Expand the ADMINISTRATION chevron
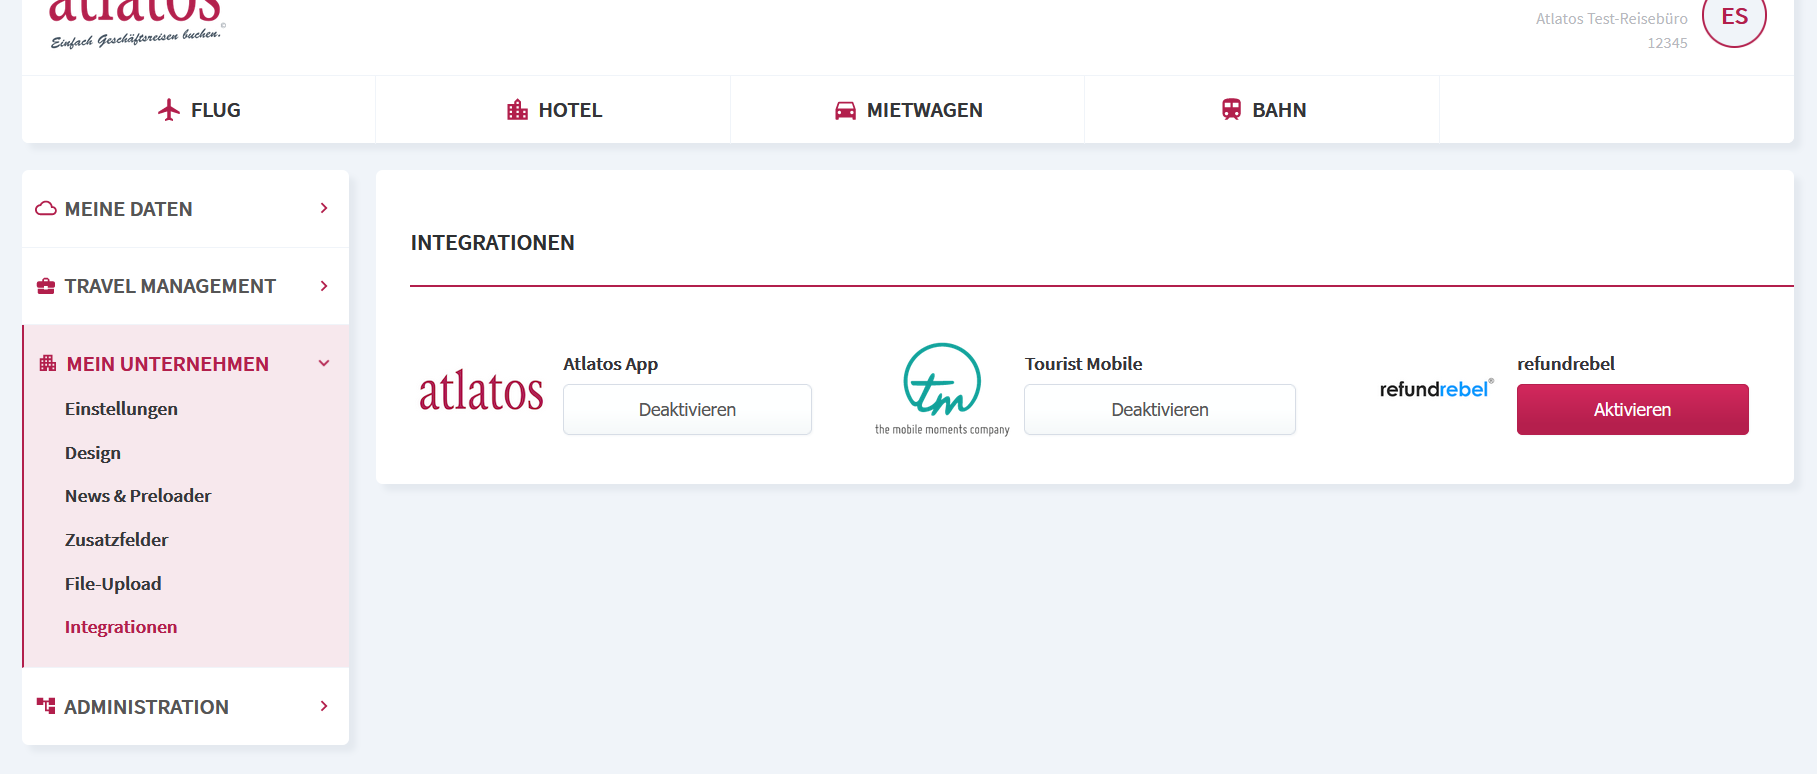 coord(324,706)
